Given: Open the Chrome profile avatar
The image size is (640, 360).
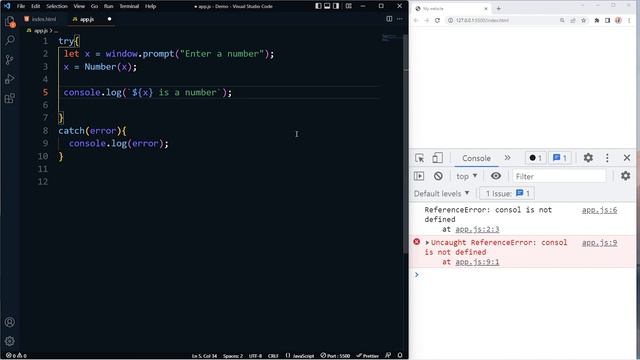Looking at the screenshot, I should [x=618, y=20].
